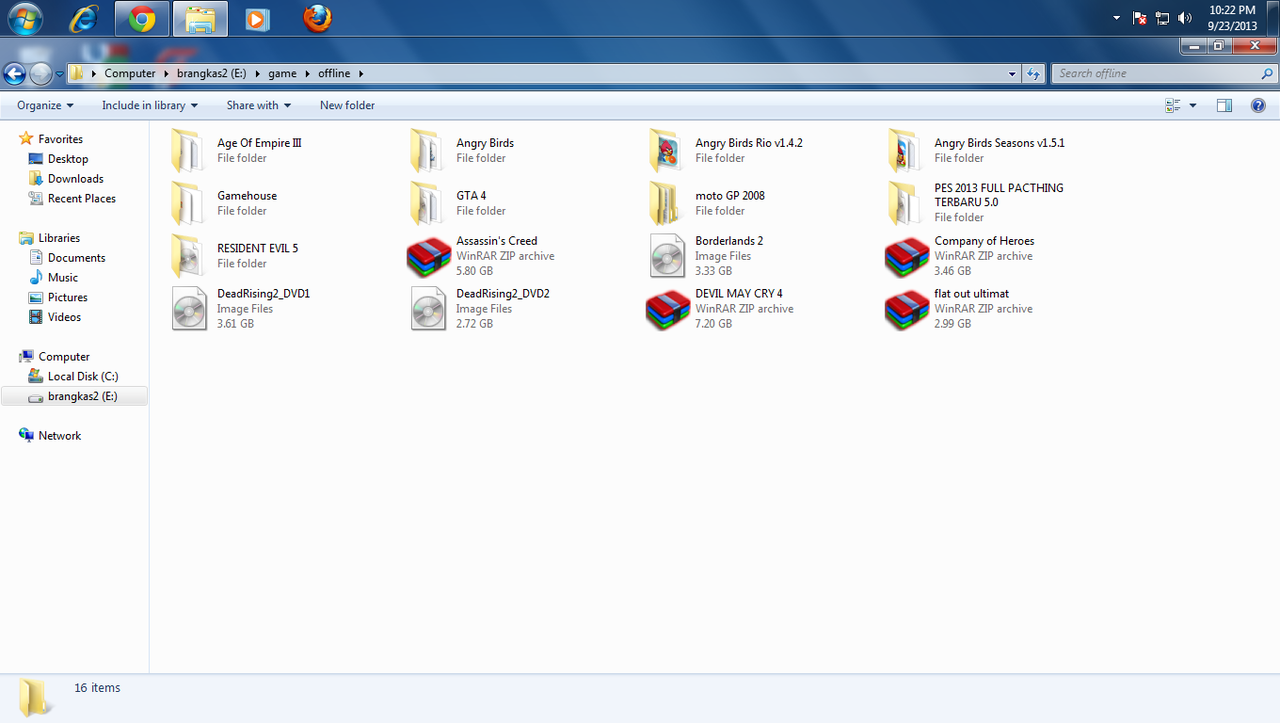Screen dimensions: 1280x723
Task: Select the DeadRising2_DVD2 disc image icon
Action: click(428, 309)
